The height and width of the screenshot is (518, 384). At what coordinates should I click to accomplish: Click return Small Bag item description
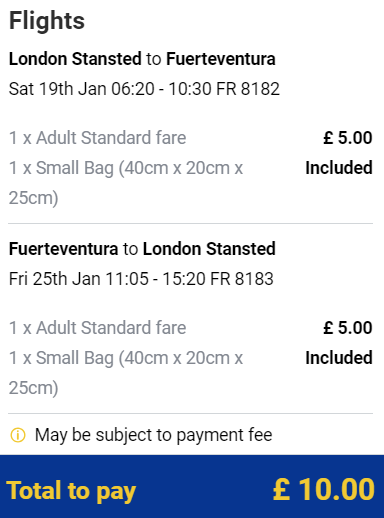coord(126,373)
